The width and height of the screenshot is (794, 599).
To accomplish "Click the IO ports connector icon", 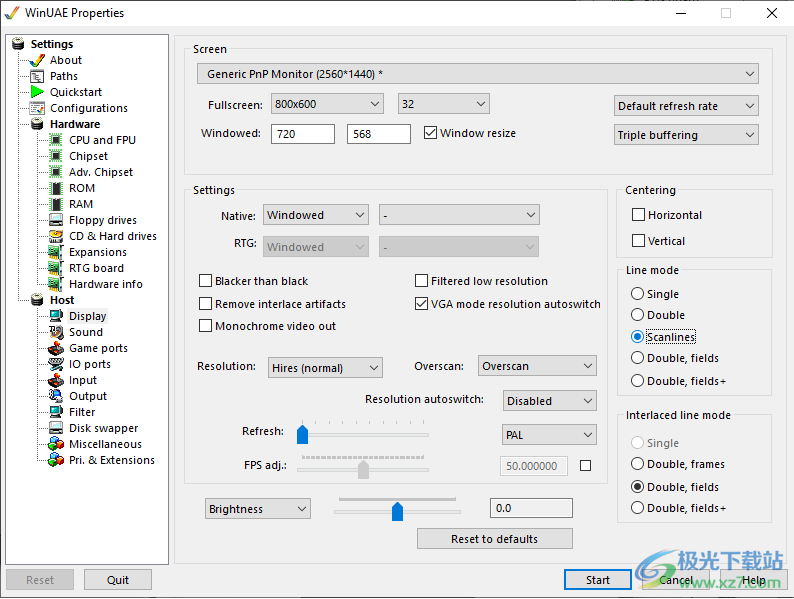I will point(56,364).
